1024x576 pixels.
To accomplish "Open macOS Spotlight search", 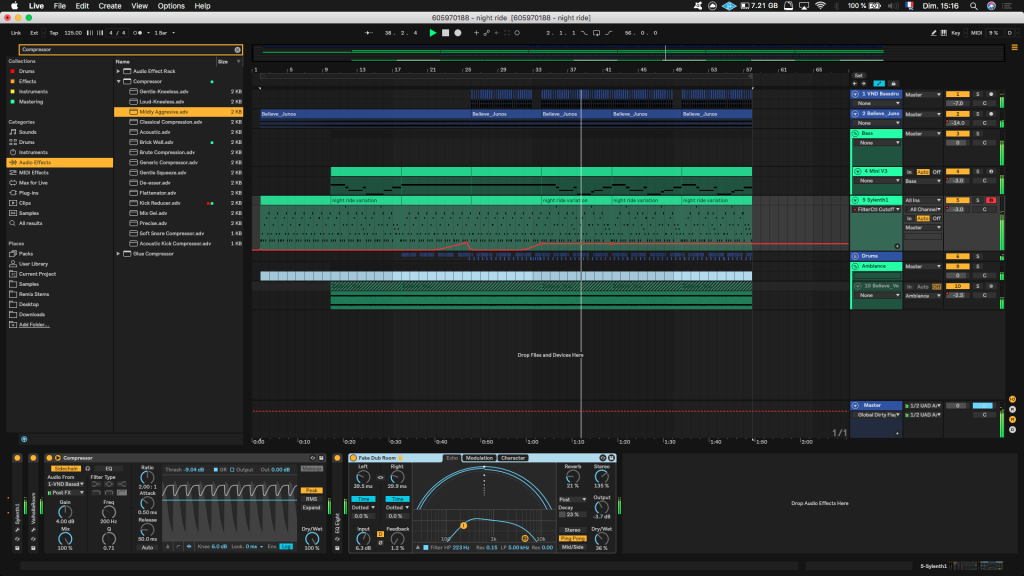I will pyautogui.click(x=973, y=6).
